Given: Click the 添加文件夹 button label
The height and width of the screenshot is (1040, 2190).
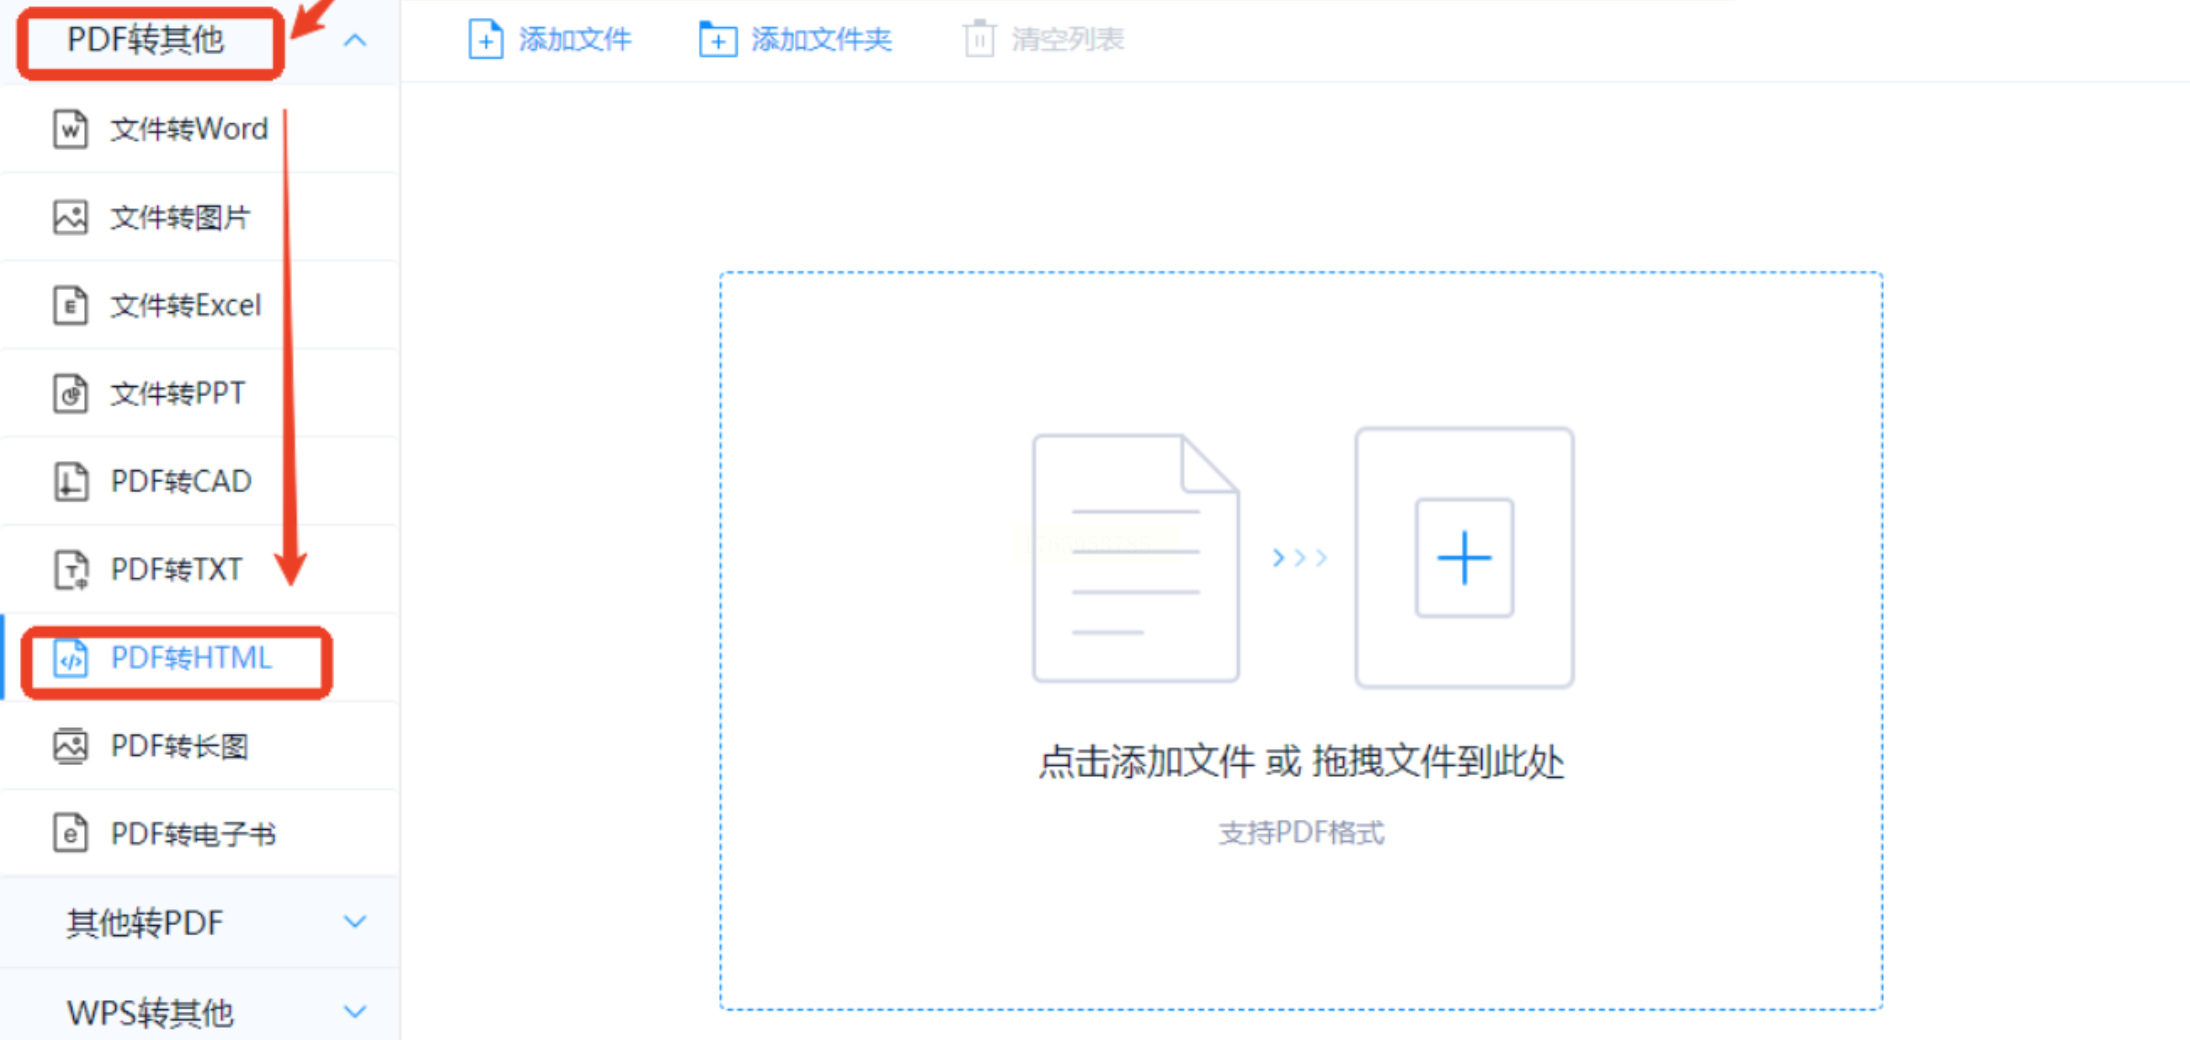Looking at the screenshot, I should tap(822, 40).
